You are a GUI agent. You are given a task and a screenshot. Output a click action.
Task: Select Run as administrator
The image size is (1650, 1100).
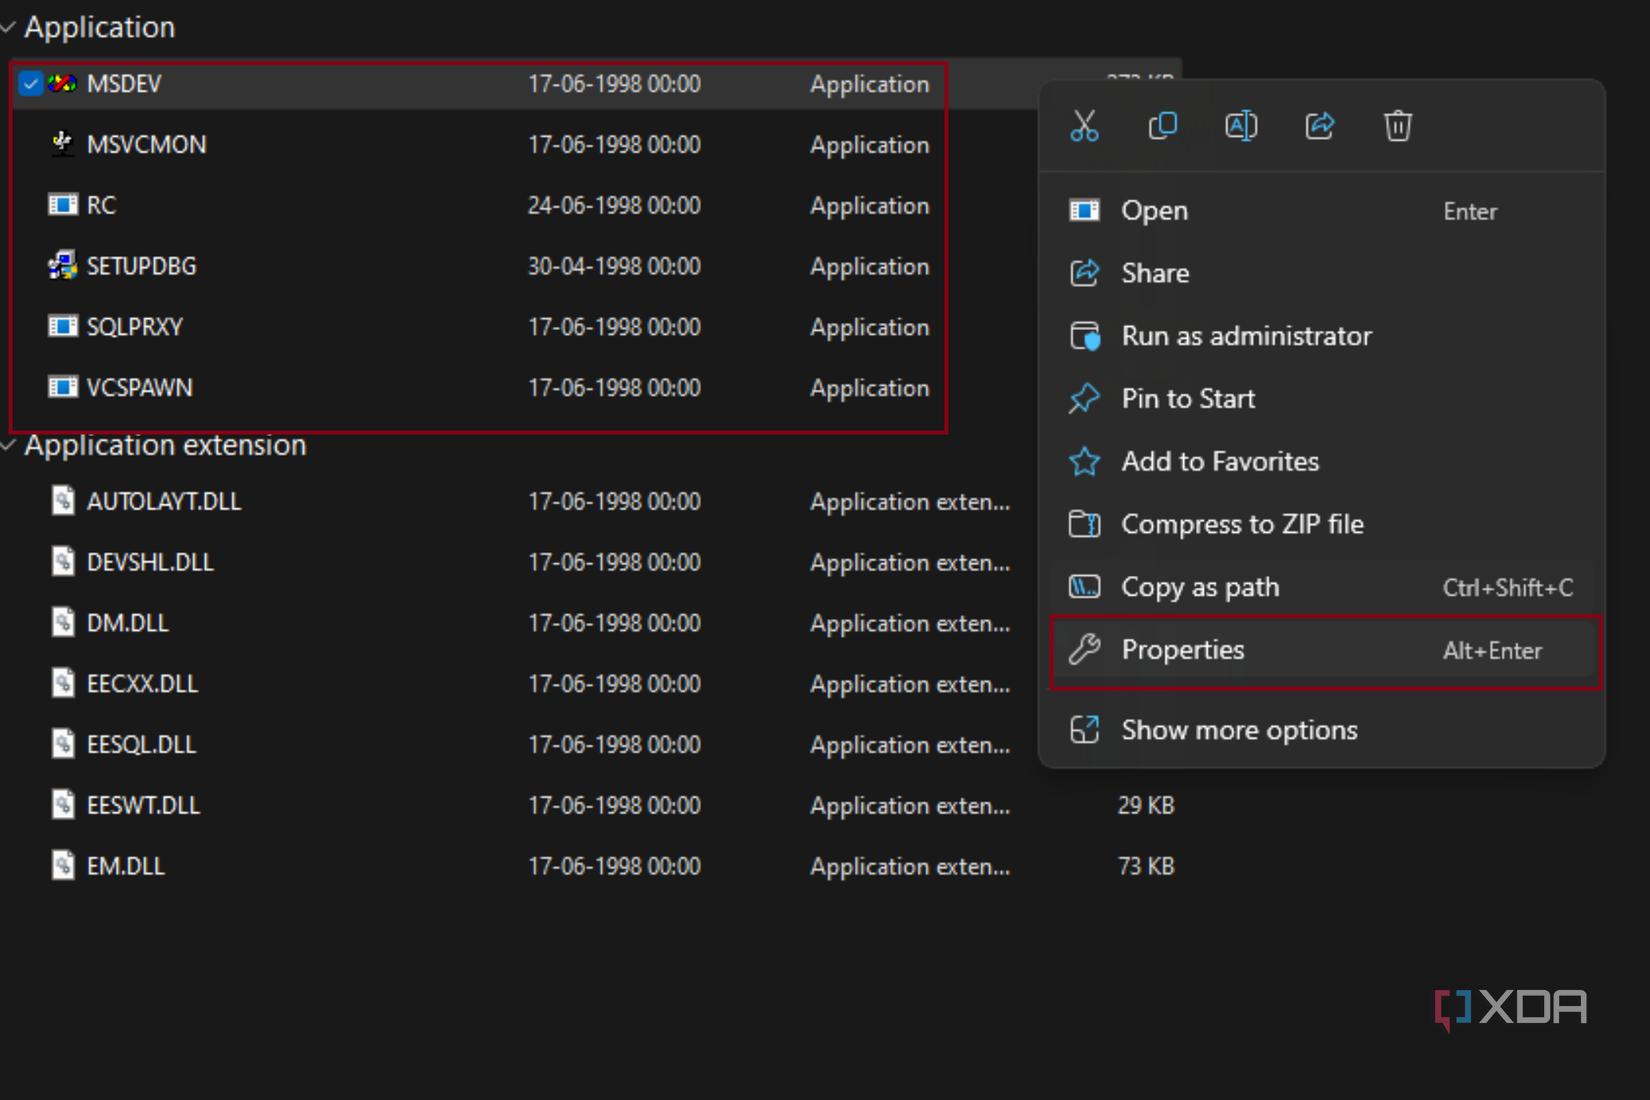(1322, 336)
